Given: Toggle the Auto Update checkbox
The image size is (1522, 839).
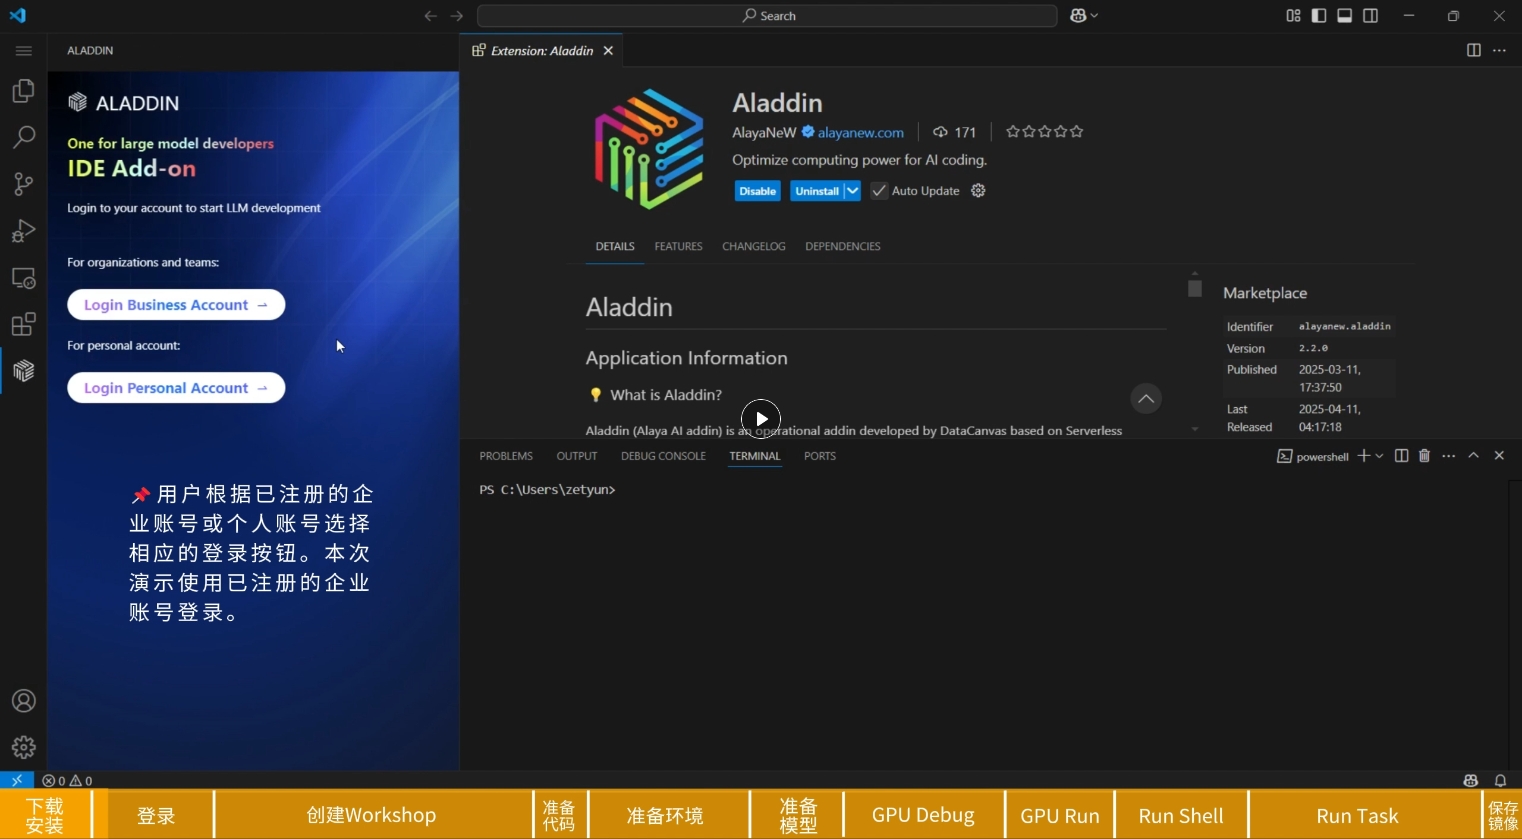Looking at the screenshot, I should 879,191.
